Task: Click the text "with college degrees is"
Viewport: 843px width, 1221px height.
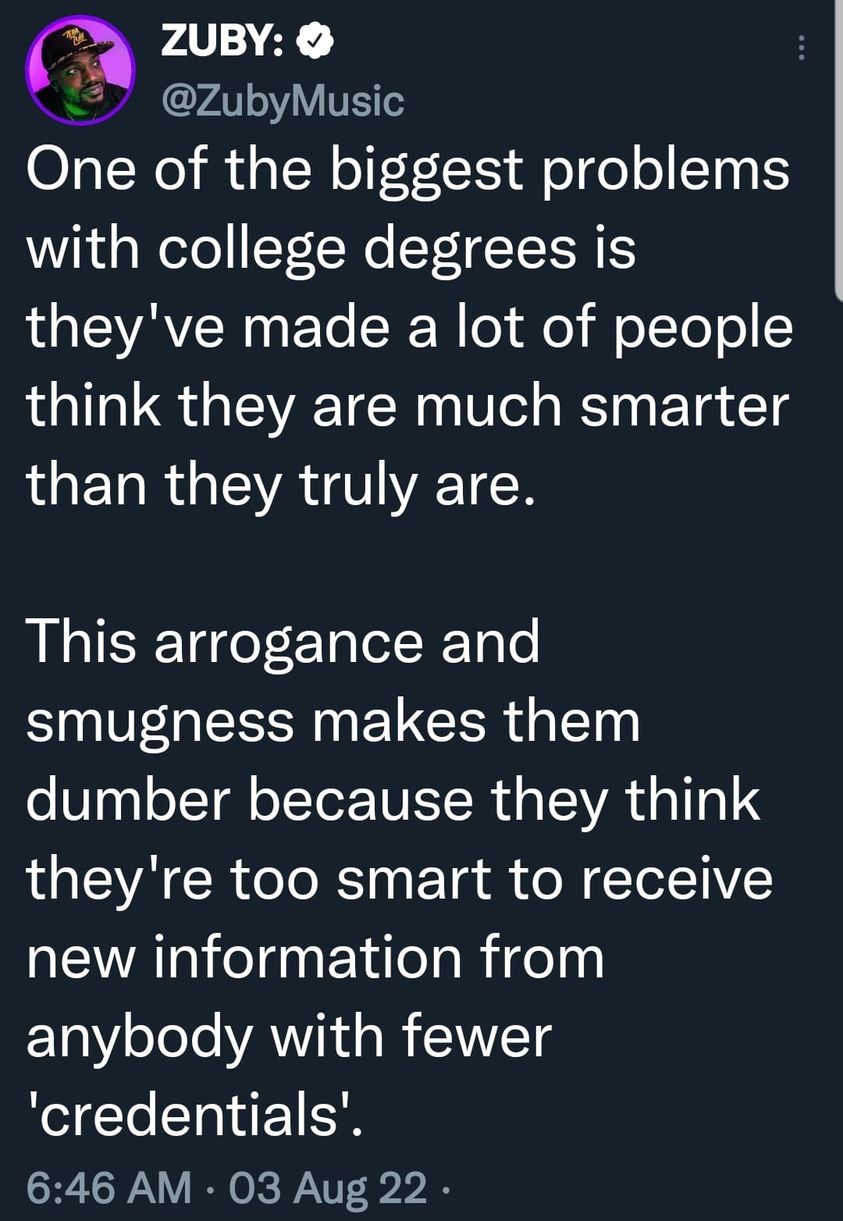Action: click(x=331, y=249)
